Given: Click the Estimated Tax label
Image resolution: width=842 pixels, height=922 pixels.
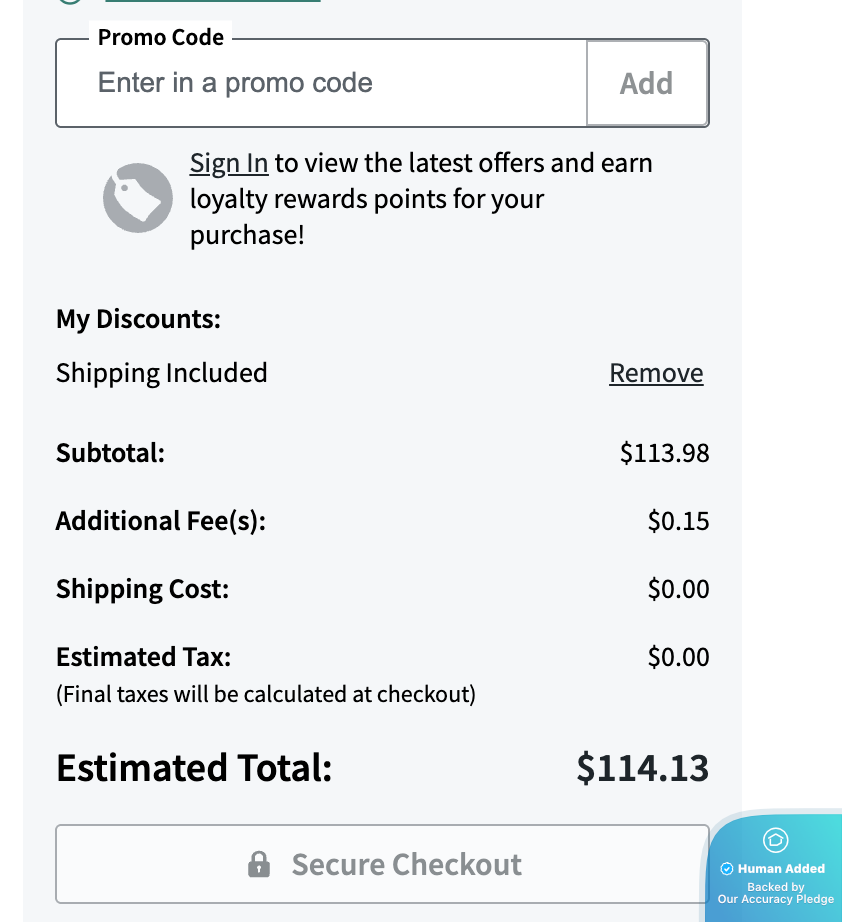Looking at the screenshot, I should (143, 657).
